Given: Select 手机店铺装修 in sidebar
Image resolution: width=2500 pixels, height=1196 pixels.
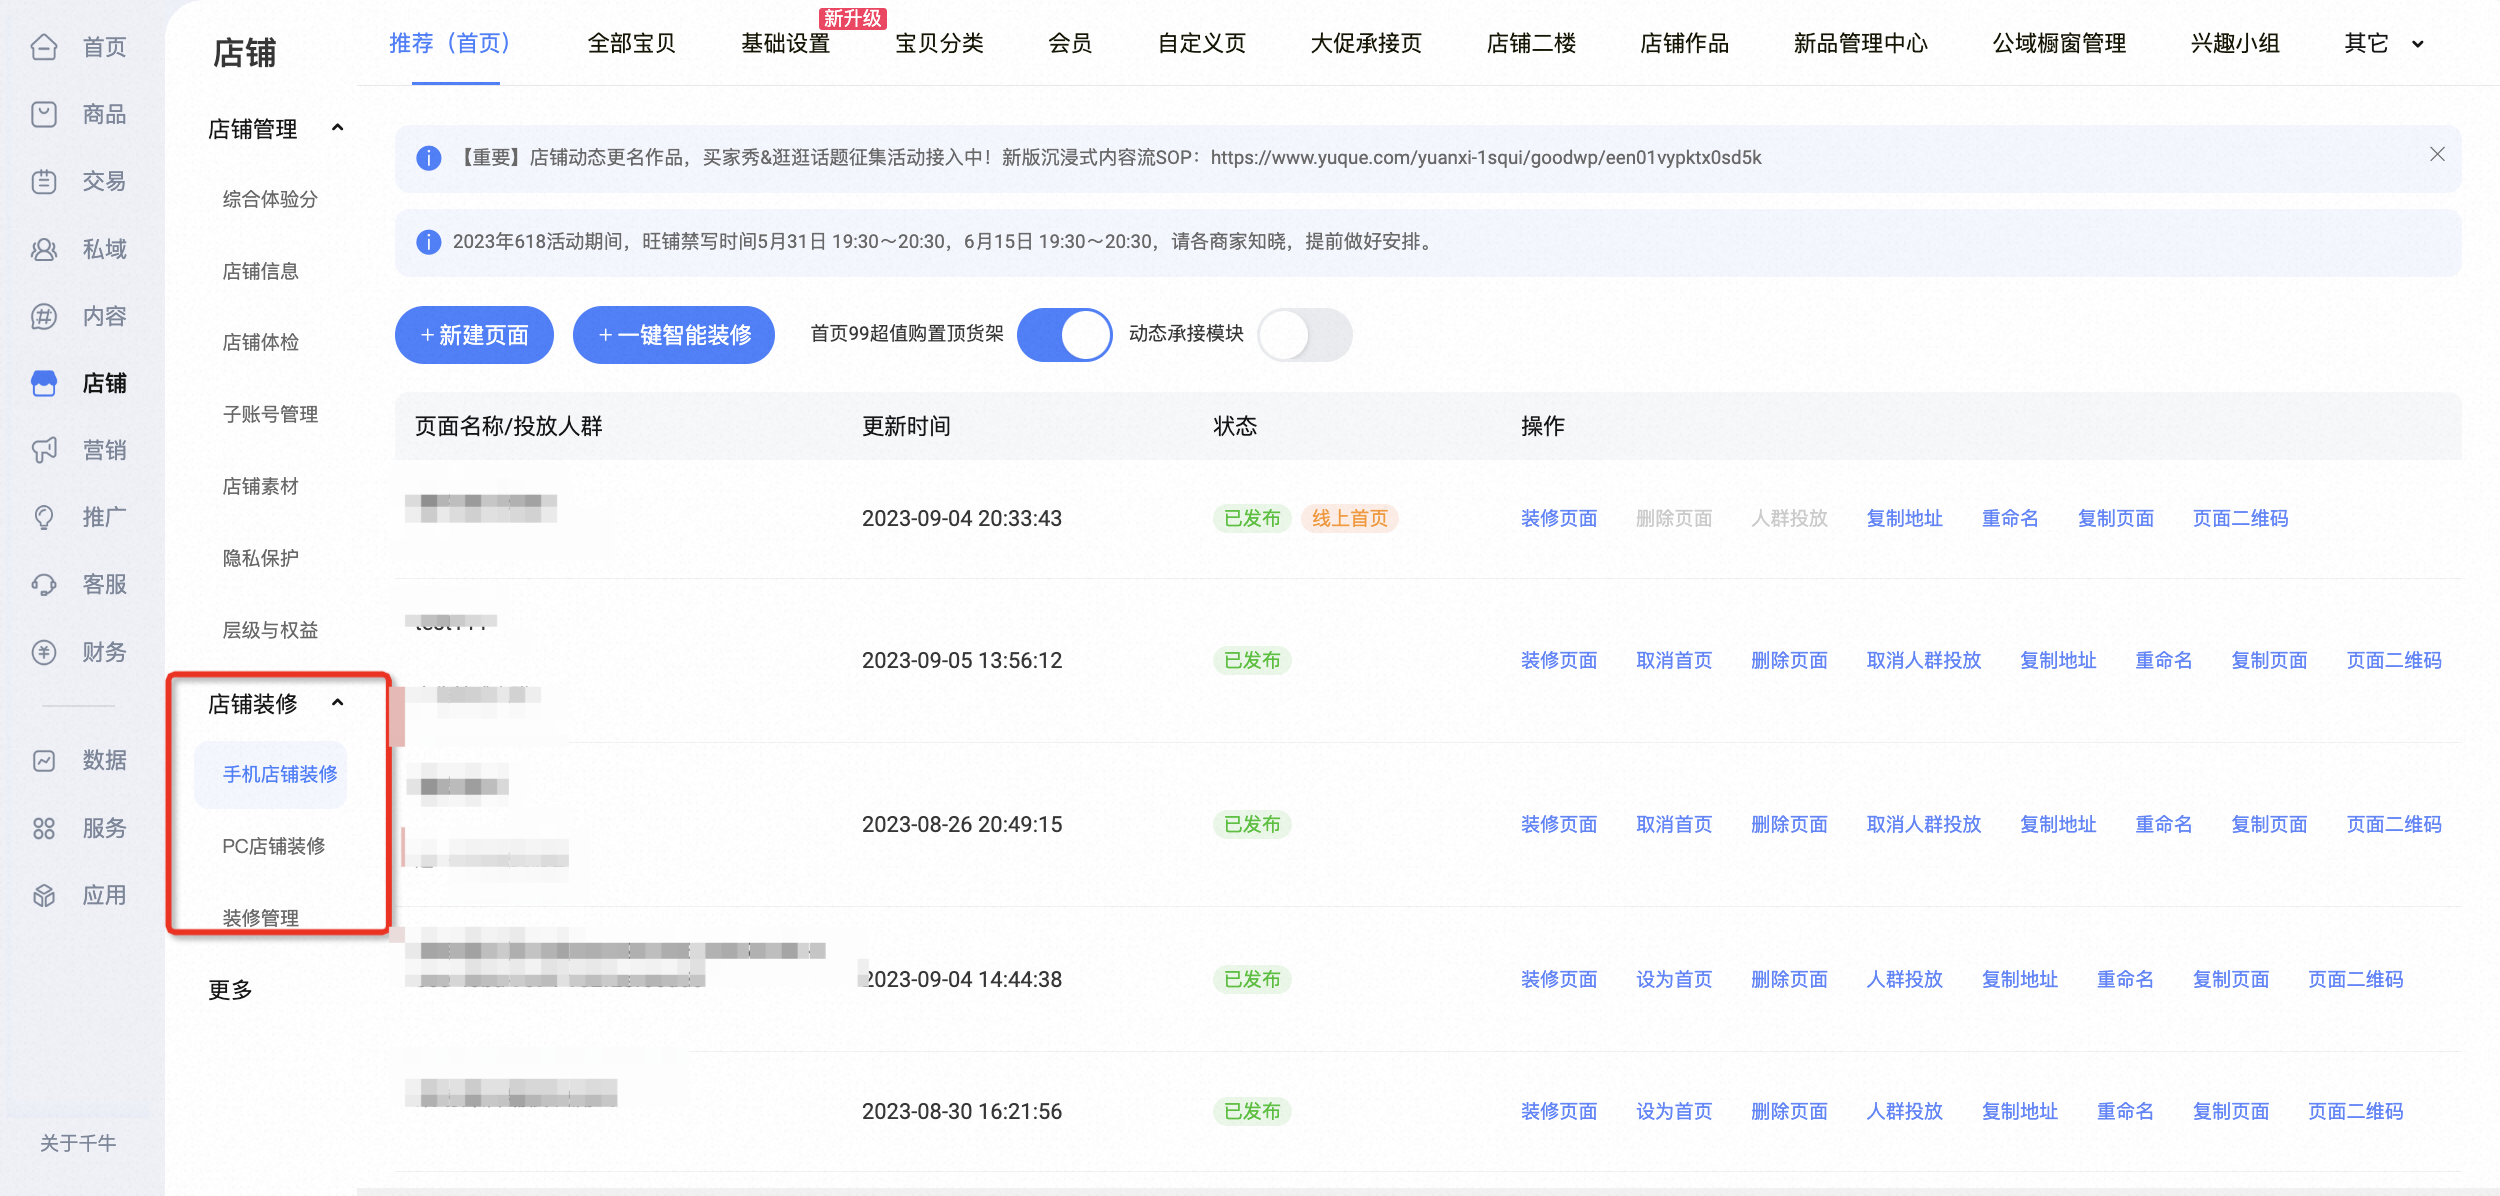Looking at the screenshot, I should coord(271,774).
